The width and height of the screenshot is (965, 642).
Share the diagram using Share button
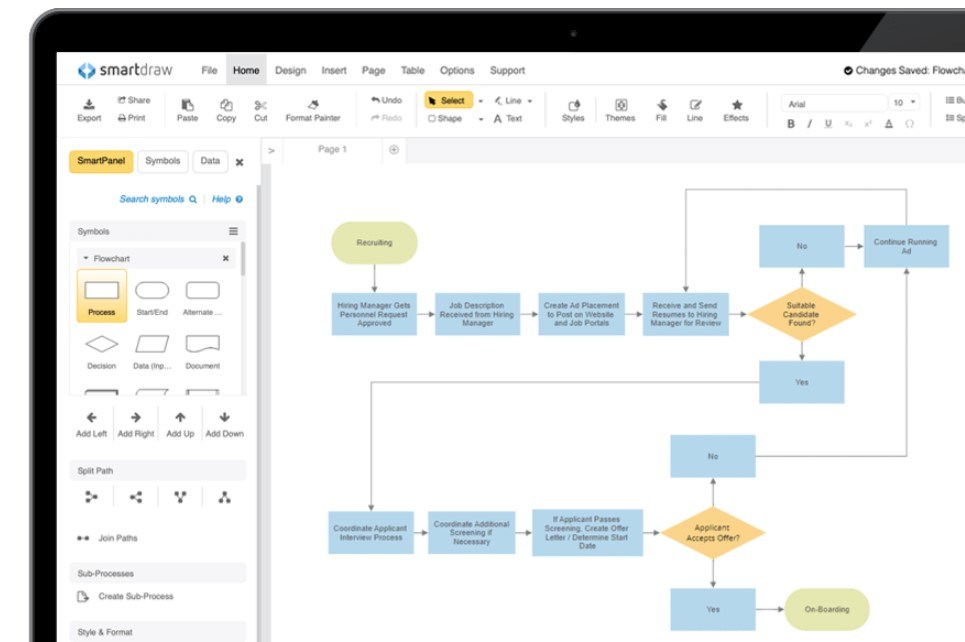tap(134, 100)
